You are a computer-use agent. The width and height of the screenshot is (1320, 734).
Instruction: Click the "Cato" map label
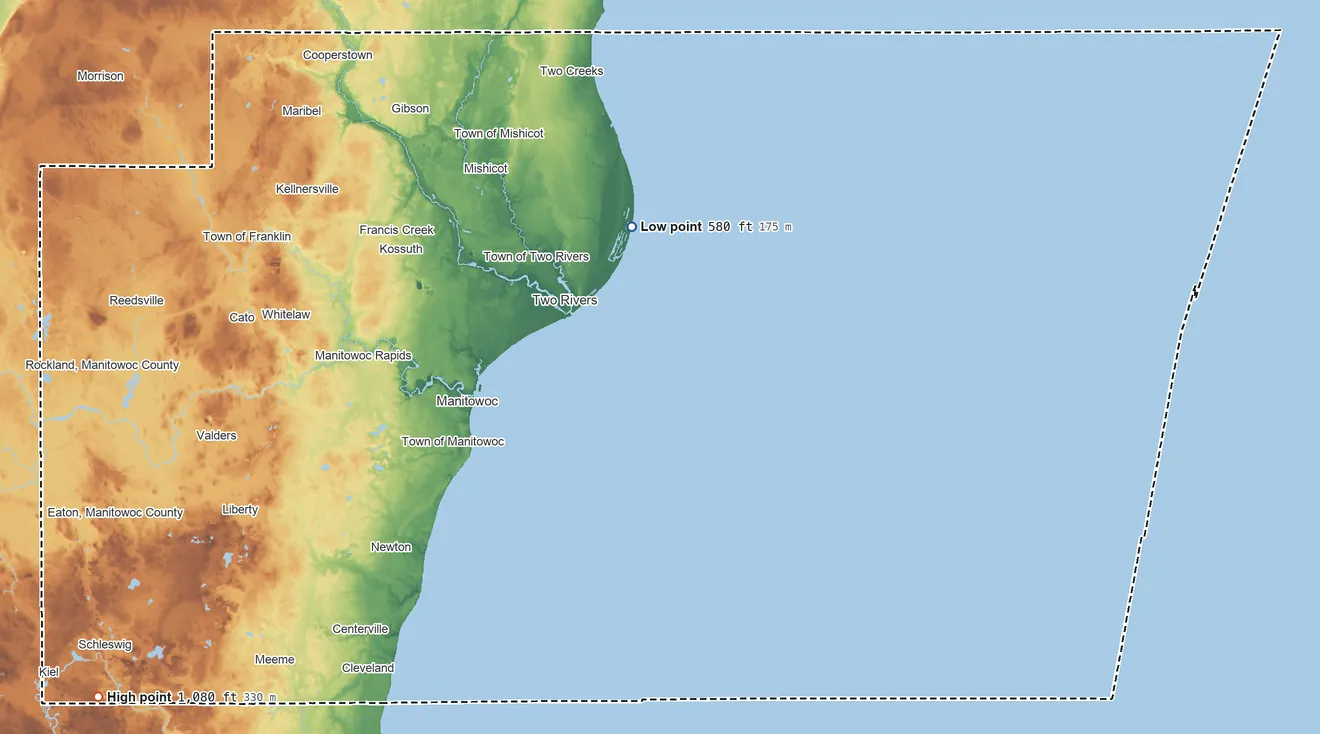tap(242, 317)
